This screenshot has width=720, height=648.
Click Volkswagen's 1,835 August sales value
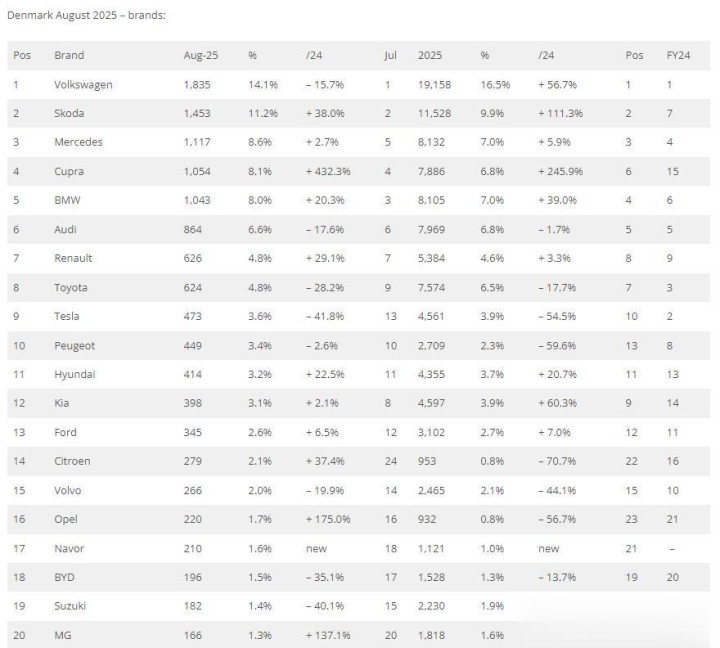click(197, 84)
